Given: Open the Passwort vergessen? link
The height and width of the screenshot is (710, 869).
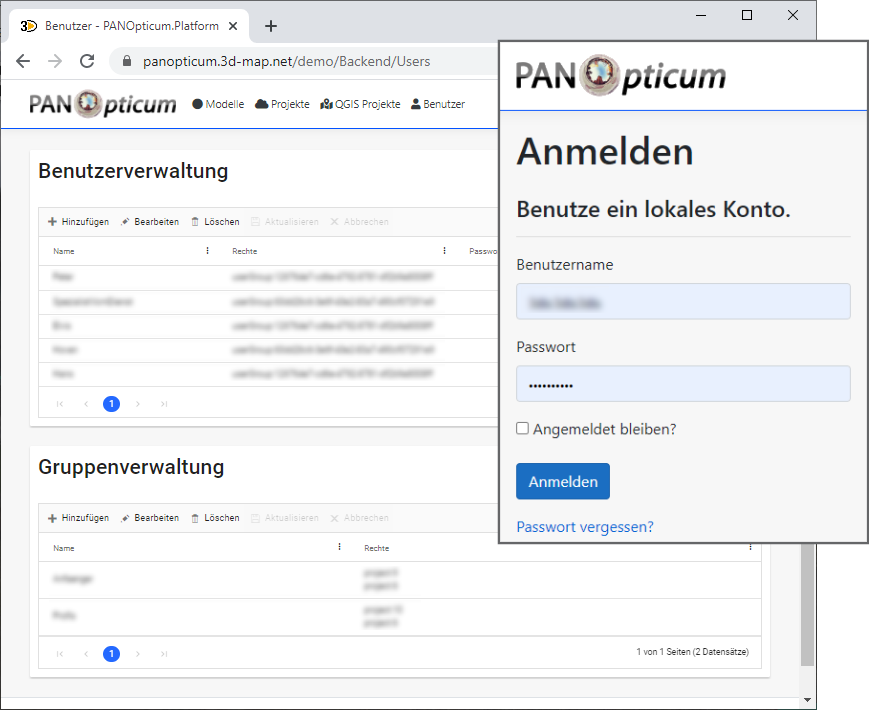Looking at the screenshot, I should point(585,527).
